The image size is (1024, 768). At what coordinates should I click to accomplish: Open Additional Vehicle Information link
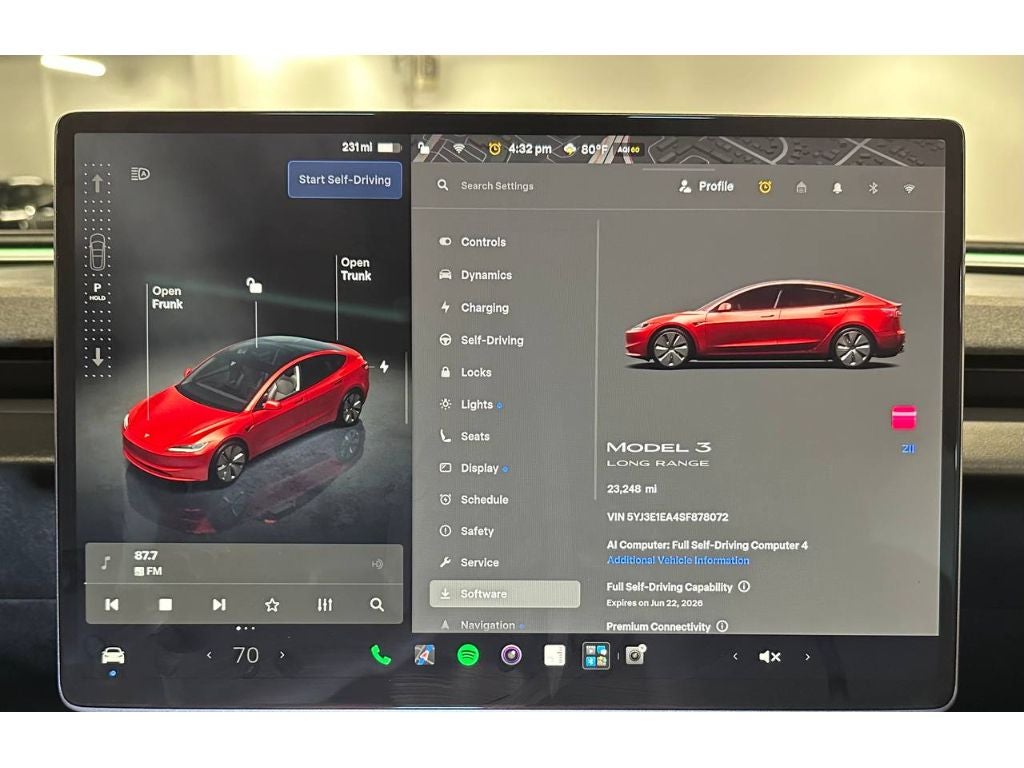click(x=678, y=560)
